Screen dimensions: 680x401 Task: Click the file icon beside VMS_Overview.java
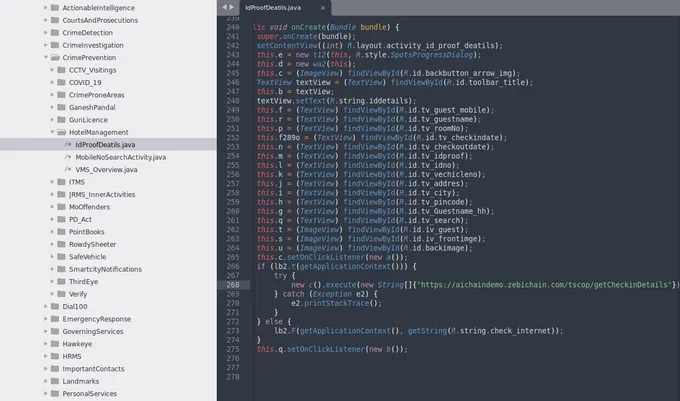pos(68,170)
